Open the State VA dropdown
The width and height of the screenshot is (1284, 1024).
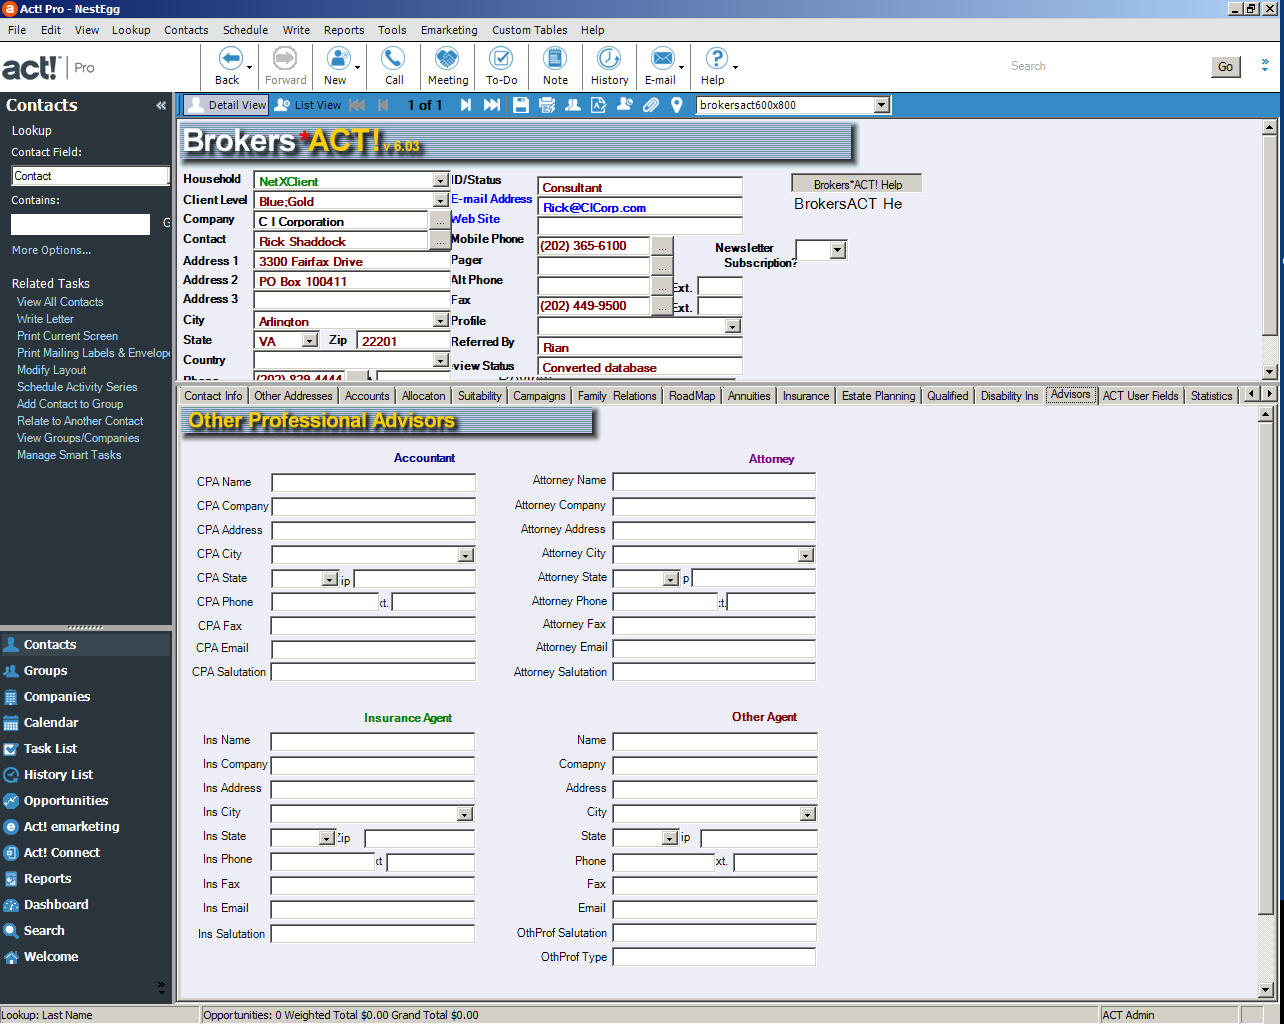[x=310, y=341]
